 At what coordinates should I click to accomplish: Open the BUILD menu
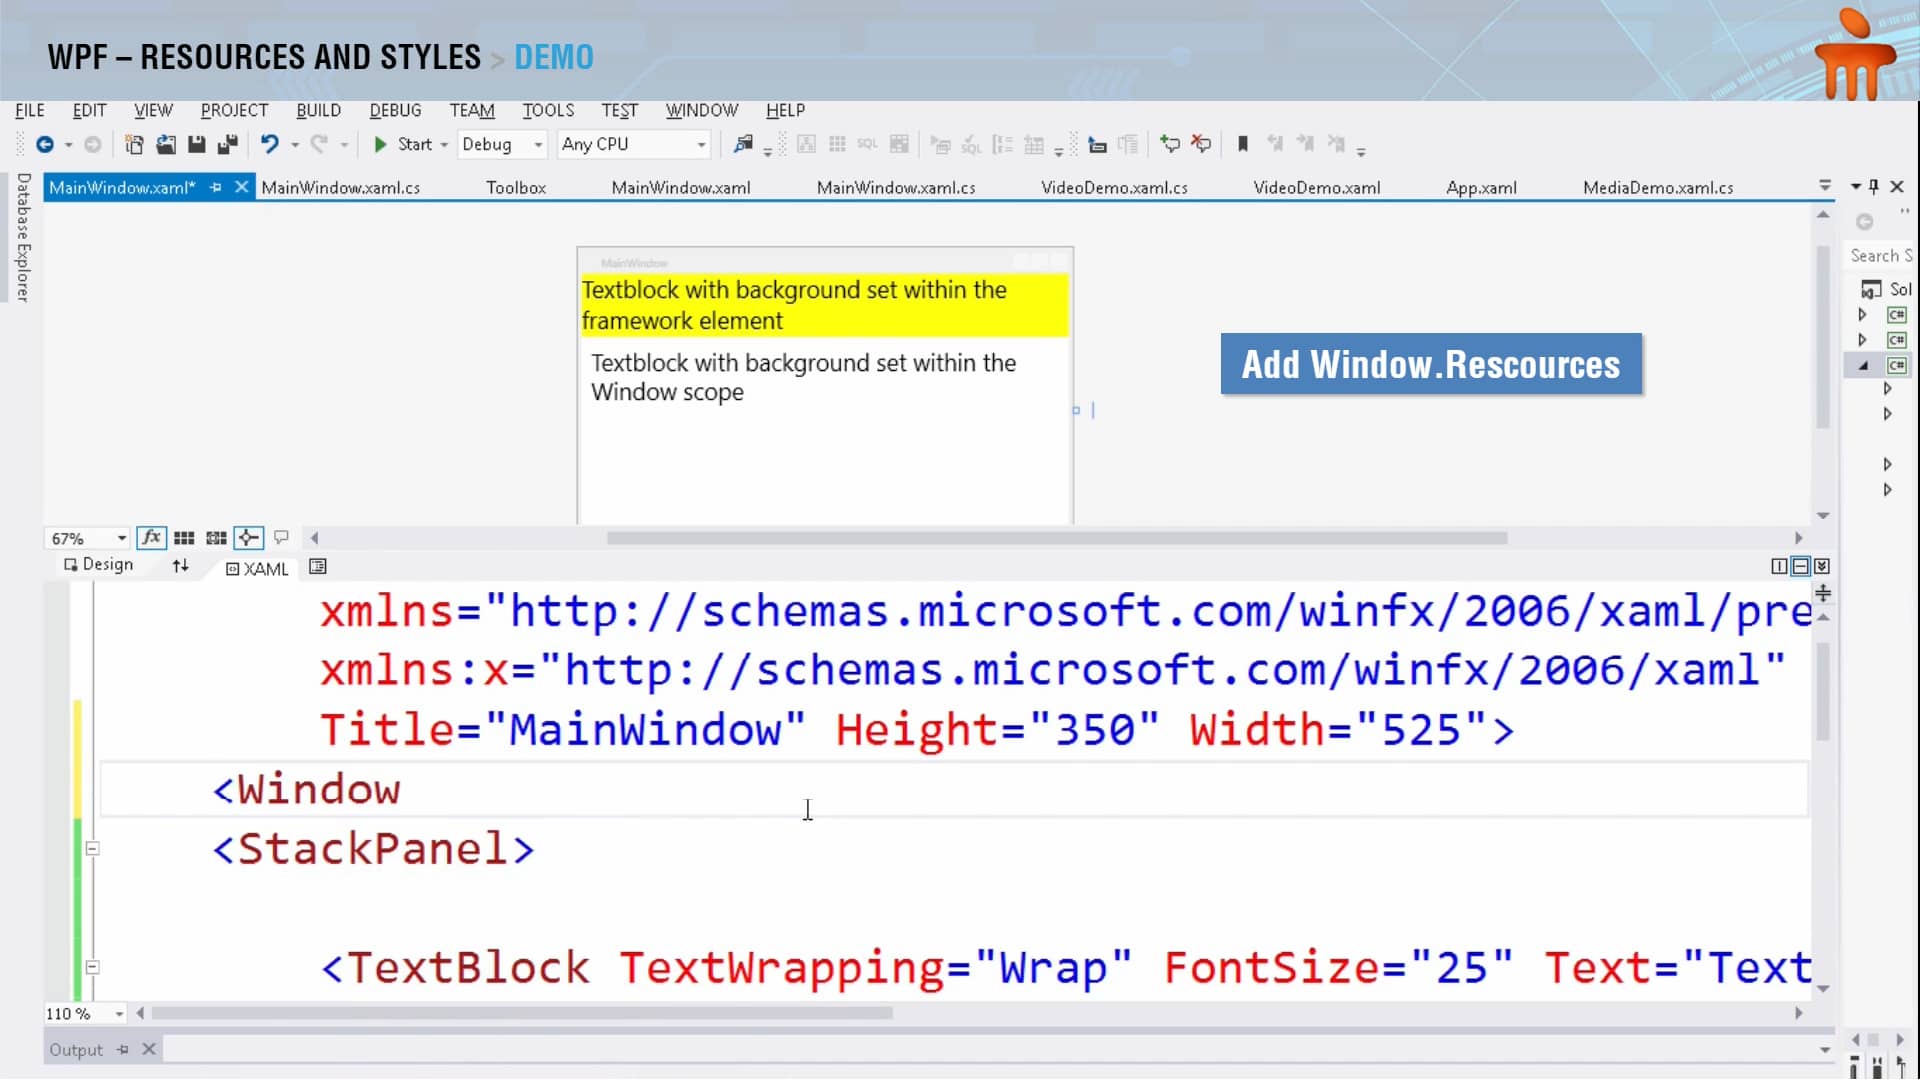pos(318,110)
